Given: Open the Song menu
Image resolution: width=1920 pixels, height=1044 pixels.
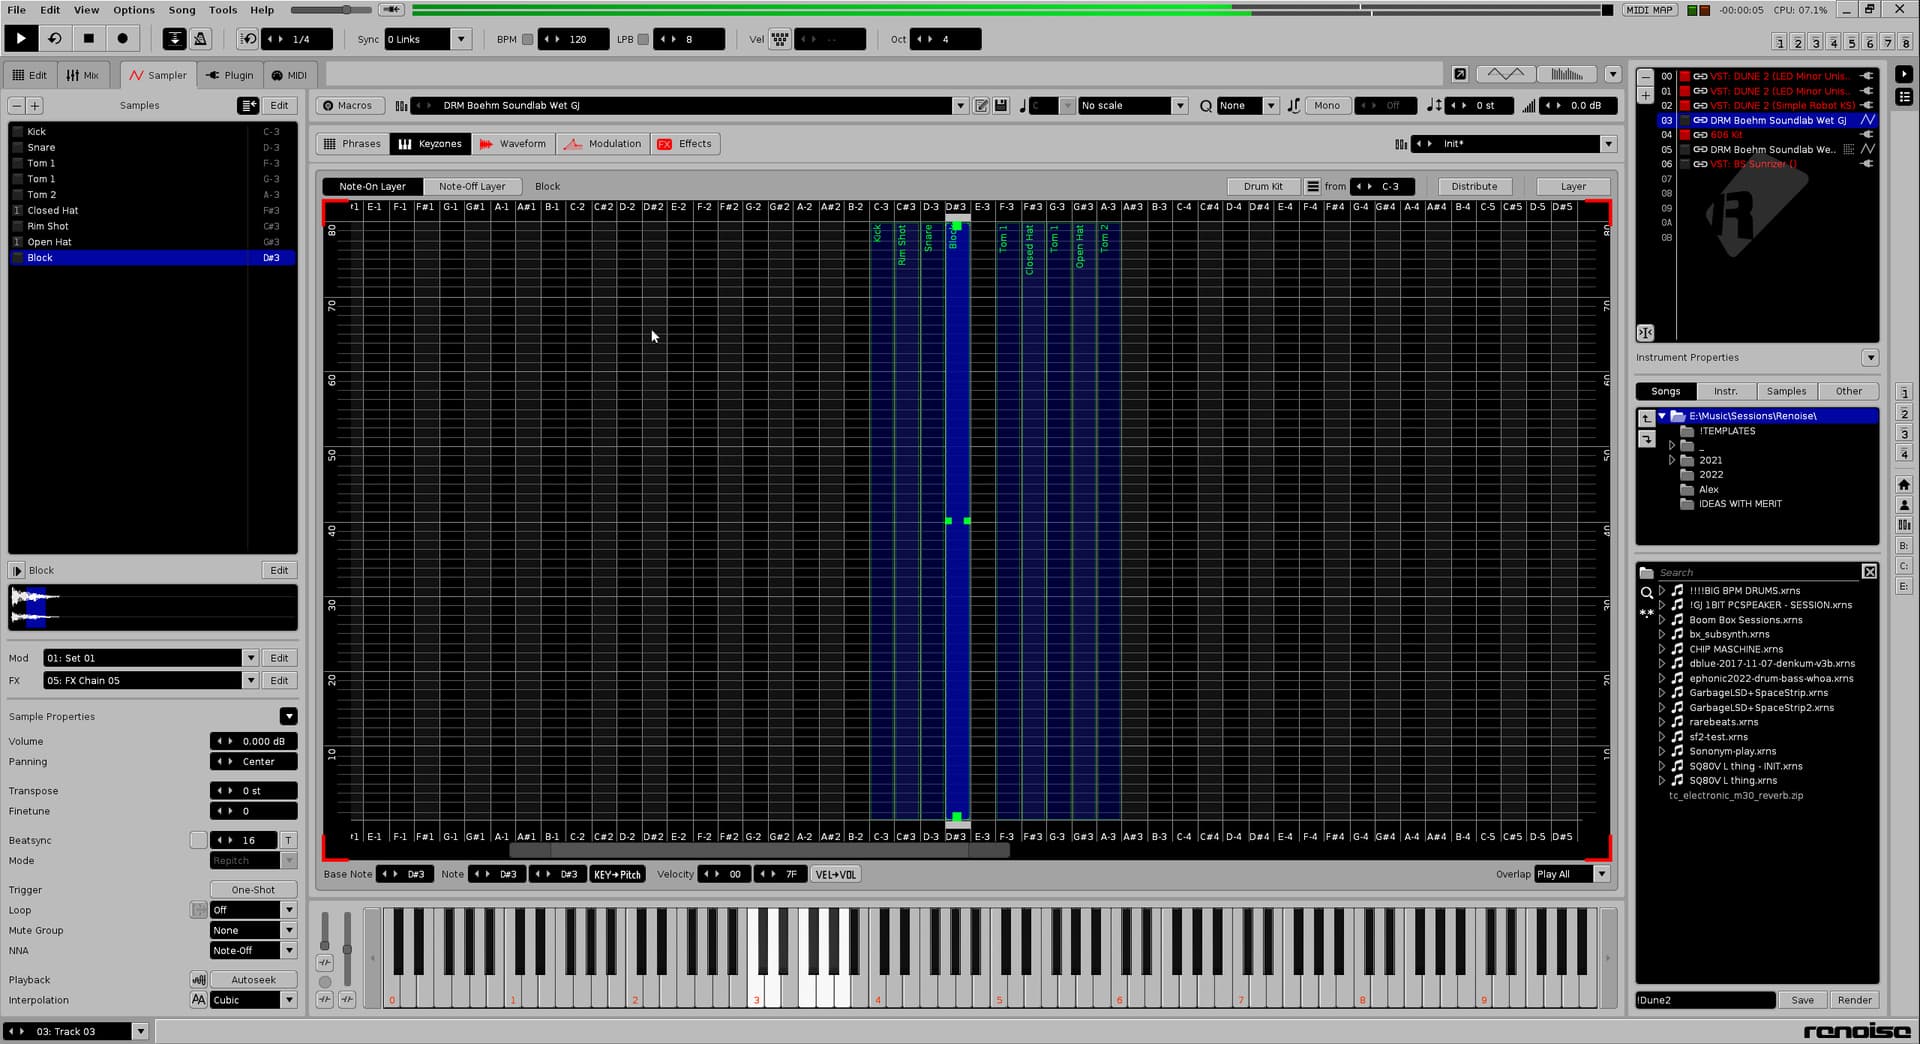Looking at the screenshot, I should (x=182, y=10).
